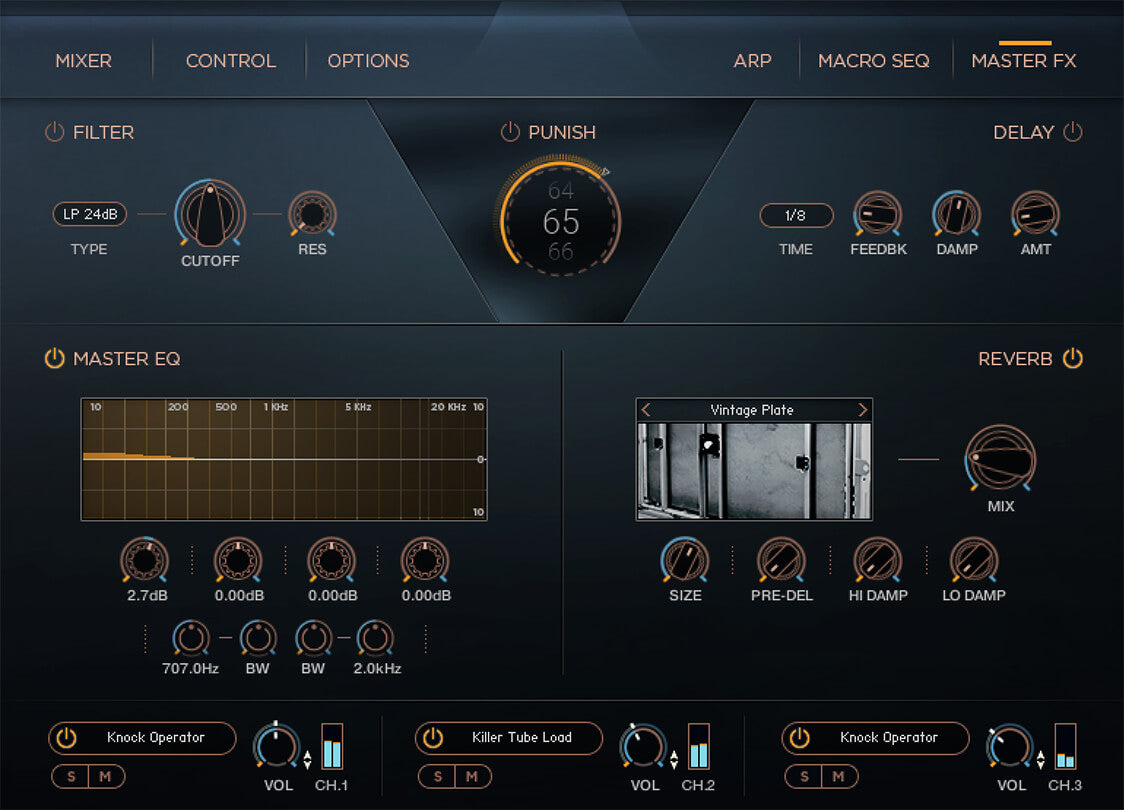
Task: Enable the Punish effect power icon
Action: point(510,132)
